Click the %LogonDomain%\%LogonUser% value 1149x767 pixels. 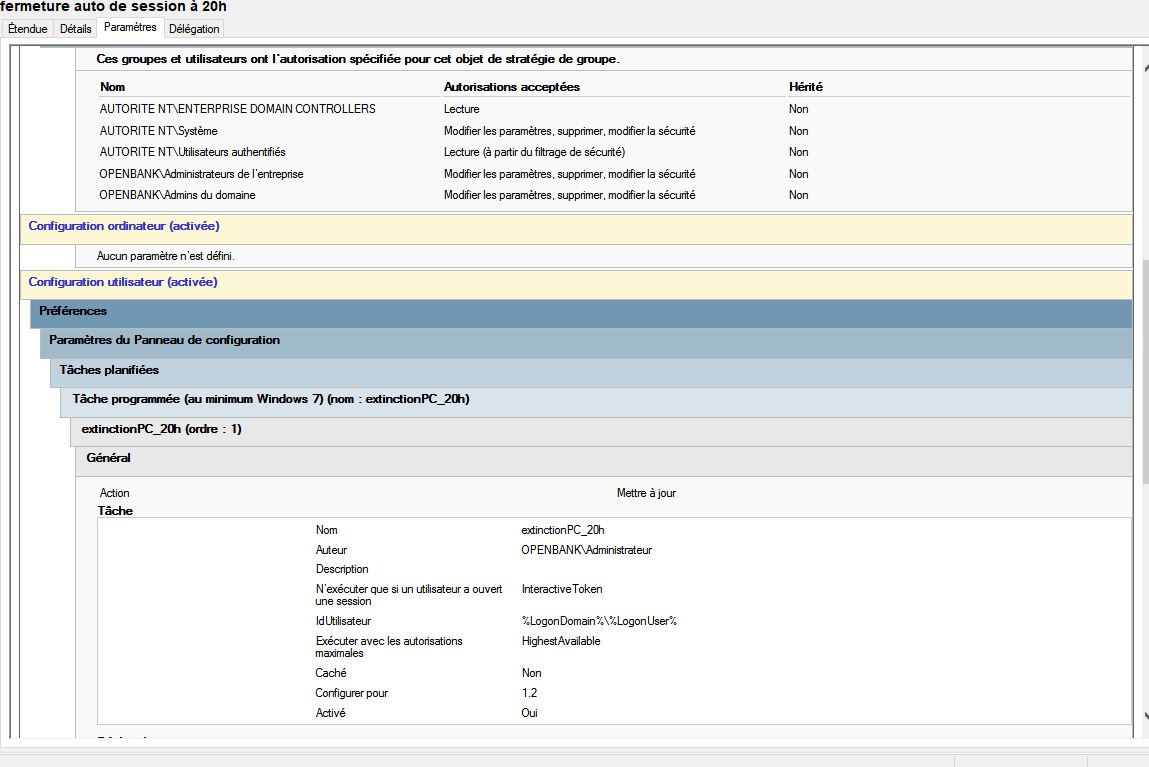(x=599, y=621)
